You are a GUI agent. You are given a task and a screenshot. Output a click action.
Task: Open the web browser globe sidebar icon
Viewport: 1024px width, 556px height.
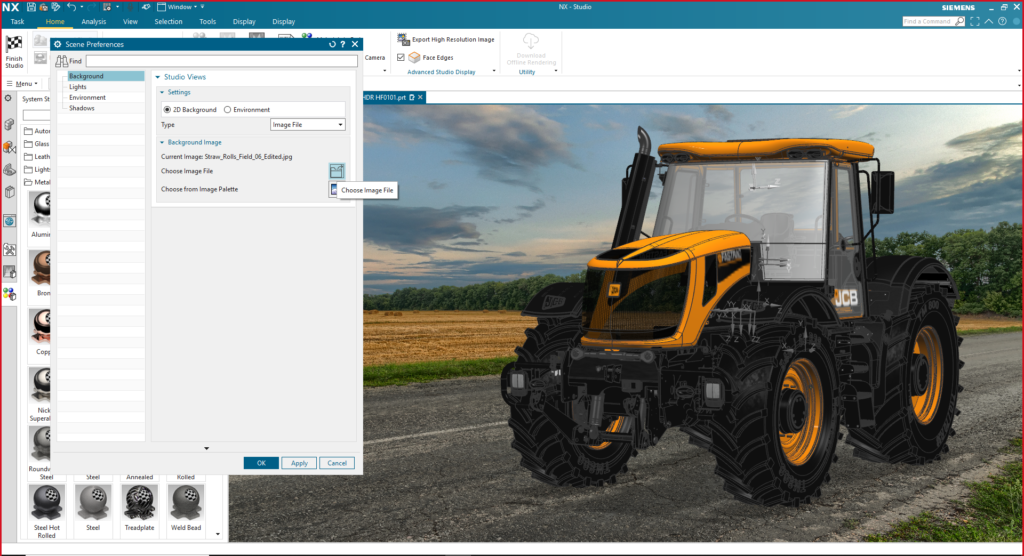tap(9, 221)
